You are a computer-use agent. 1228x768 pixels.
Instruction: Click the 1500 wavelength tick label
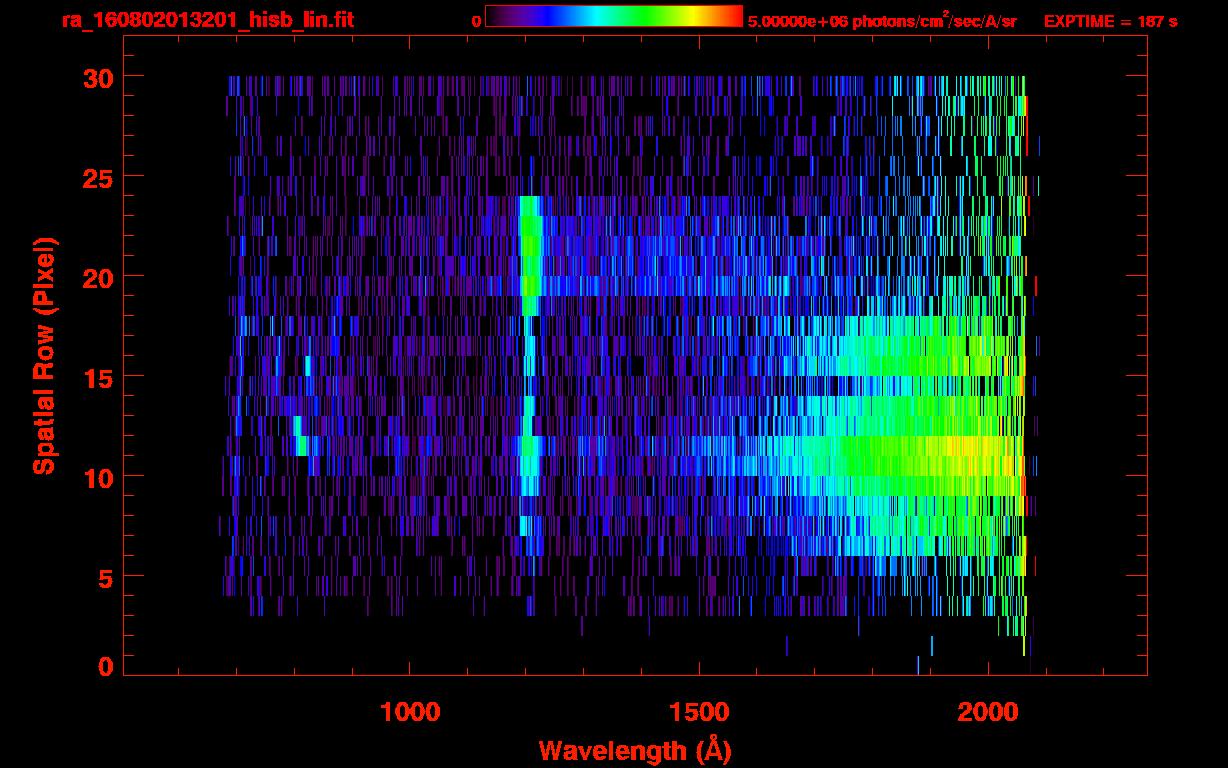(x=699, y=712)
